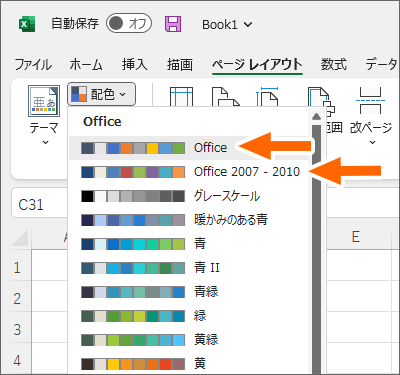Expand the 改ページ dropdown chevron
The image size is (400, 375).
(x=372, y=143)
